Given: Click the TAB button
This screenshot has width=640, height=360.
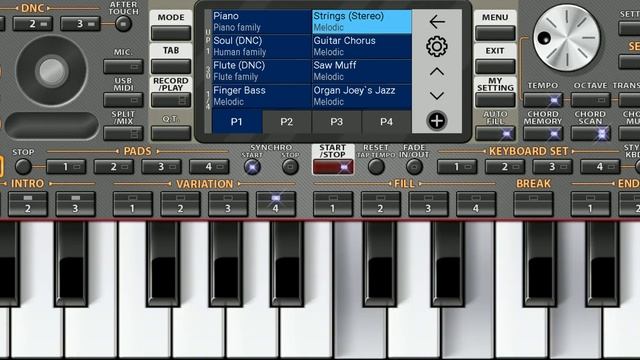Looking at the screenshot, I should (x=171, y=66).
